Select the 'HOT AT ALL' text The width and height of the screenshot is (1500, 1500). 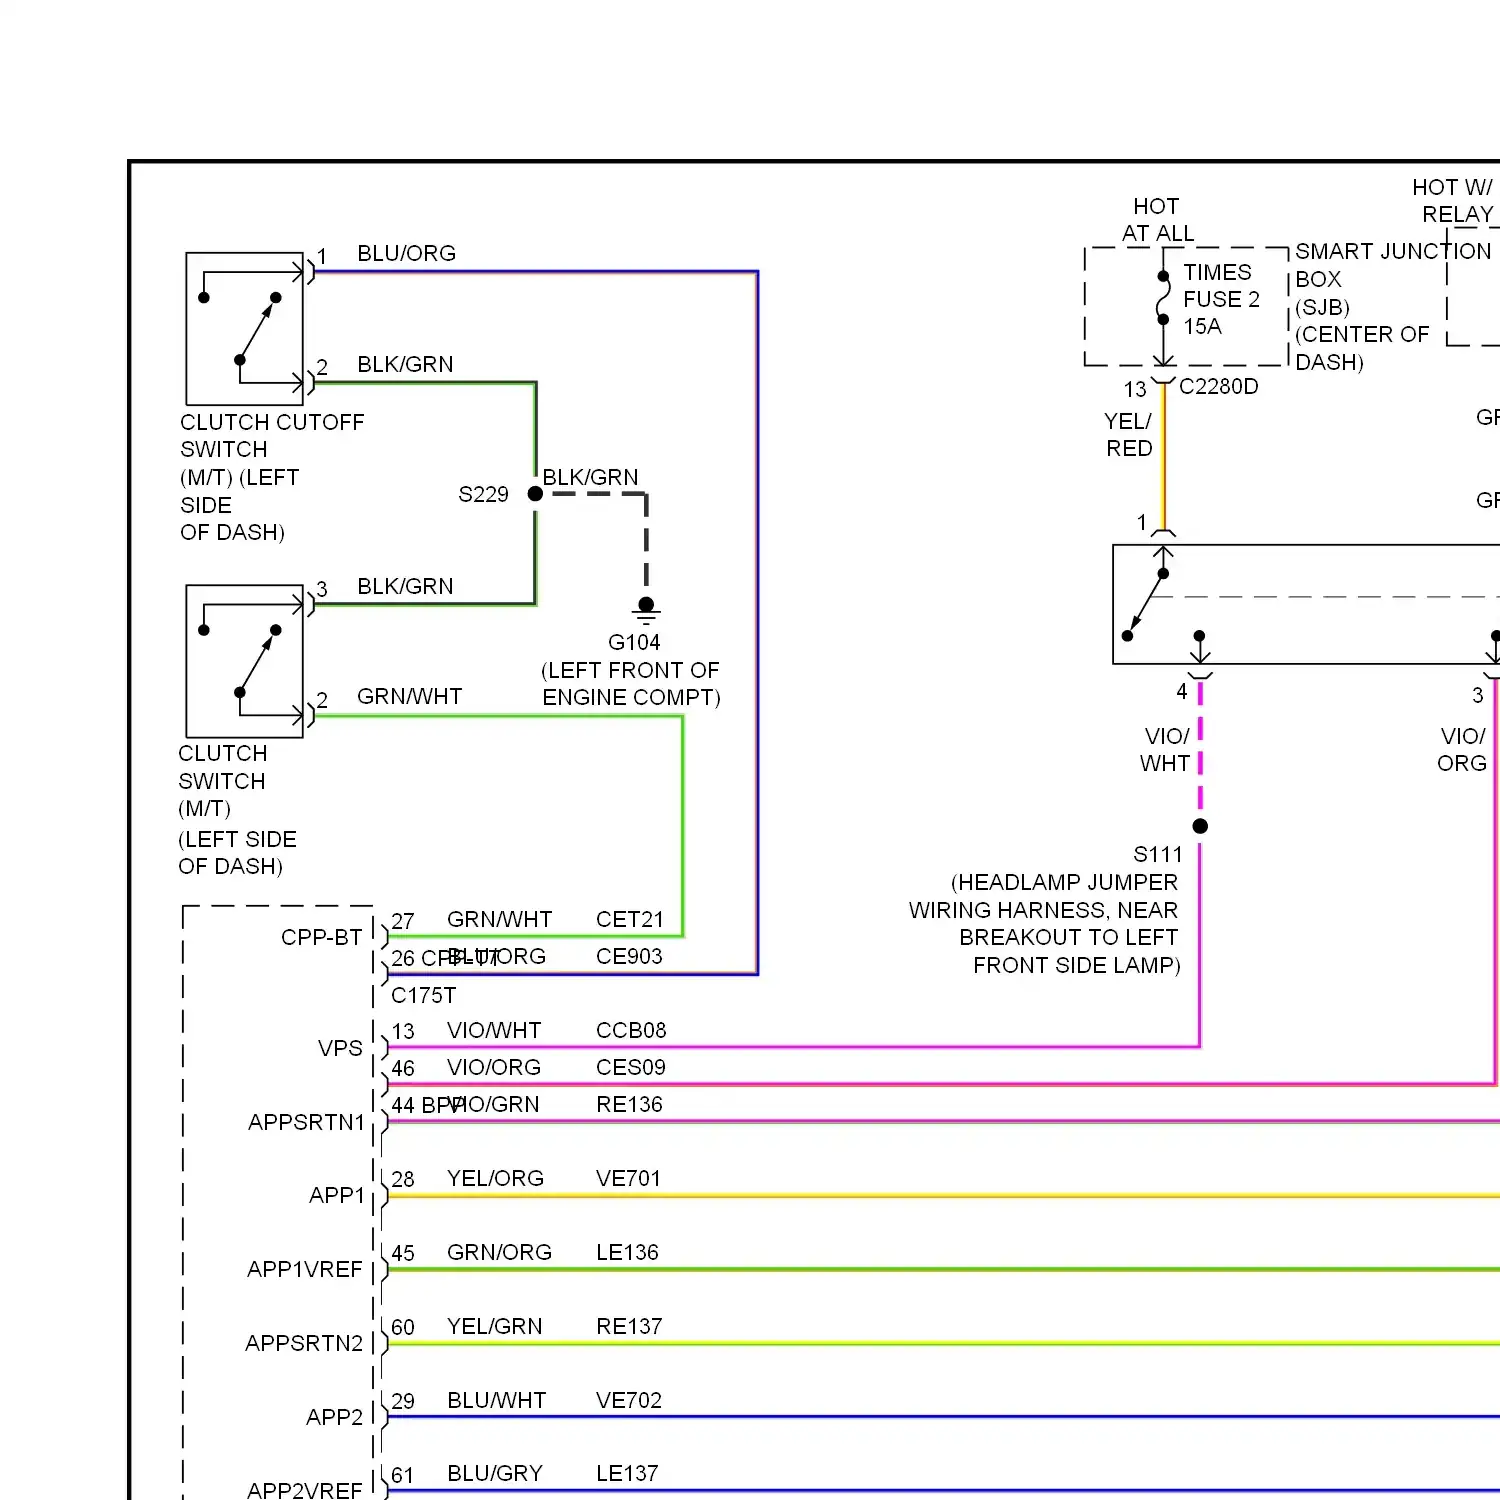click(1157, 220)
